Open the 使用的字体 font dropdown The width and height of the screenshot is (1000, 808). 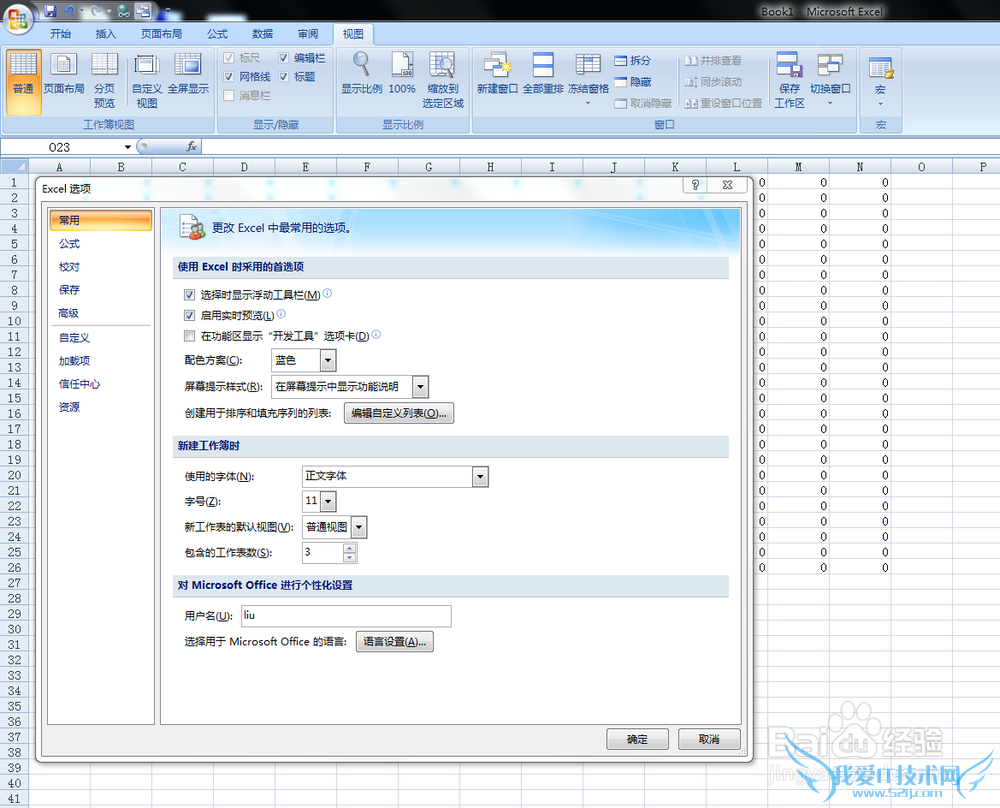480,477
